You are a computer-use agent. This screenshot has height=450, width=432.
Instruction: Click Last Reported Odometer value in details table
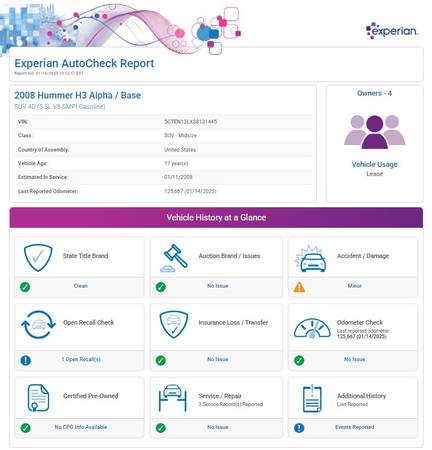(190, 191)
